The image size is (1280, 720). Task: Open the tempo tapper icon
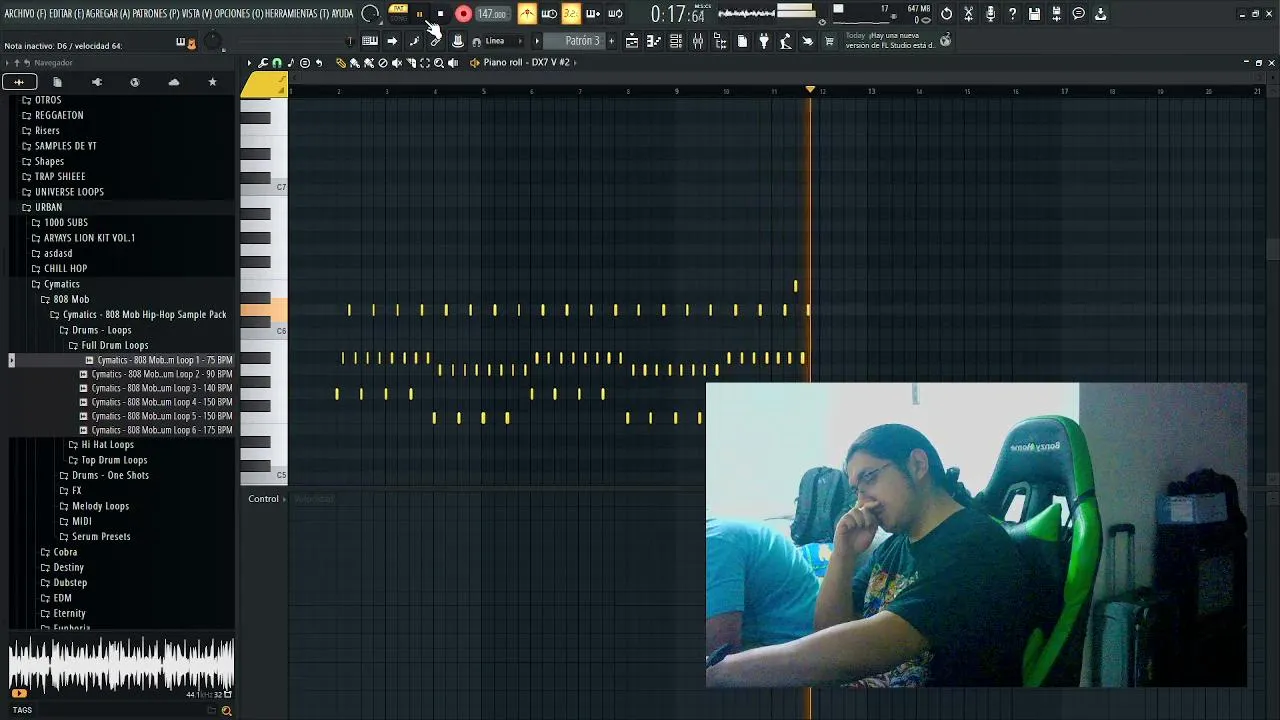pyautogui.click(x=786, y=41)
